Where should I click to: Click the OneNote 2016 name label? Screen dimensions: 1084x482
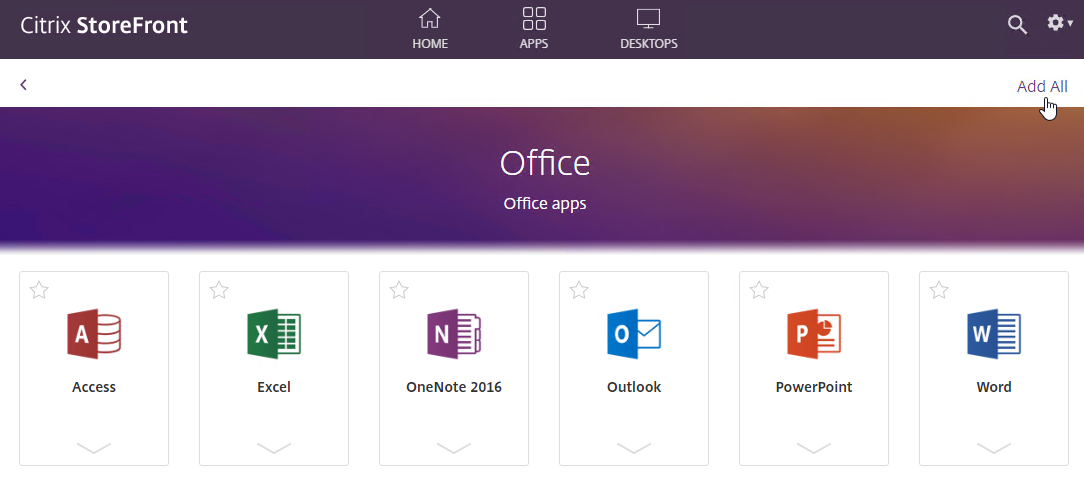coord(454,387)
